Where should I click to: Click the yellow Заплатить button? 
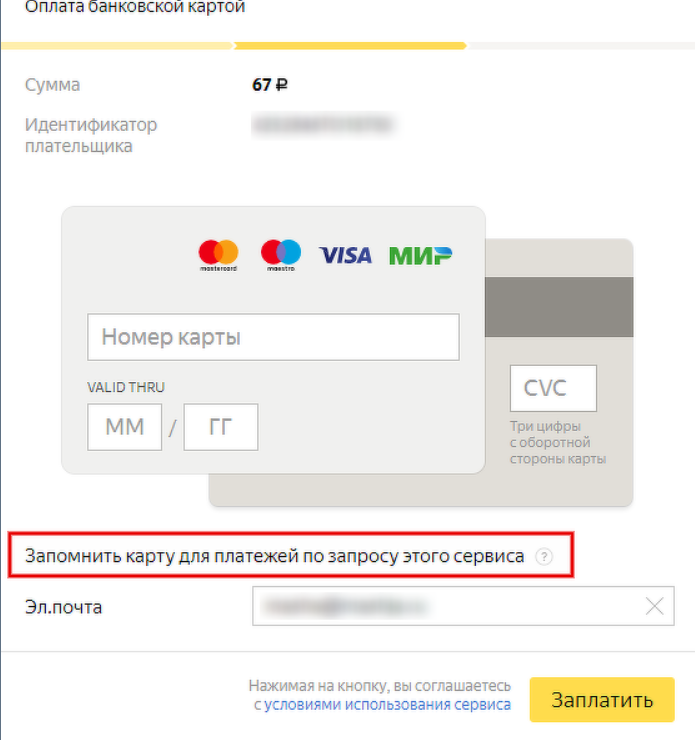click(x=602, y=700)
